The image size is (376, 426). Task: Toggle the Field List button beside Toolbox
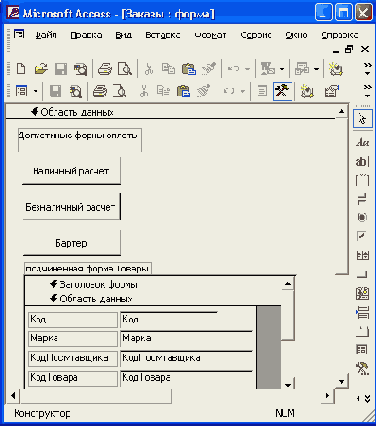point(262,91)
